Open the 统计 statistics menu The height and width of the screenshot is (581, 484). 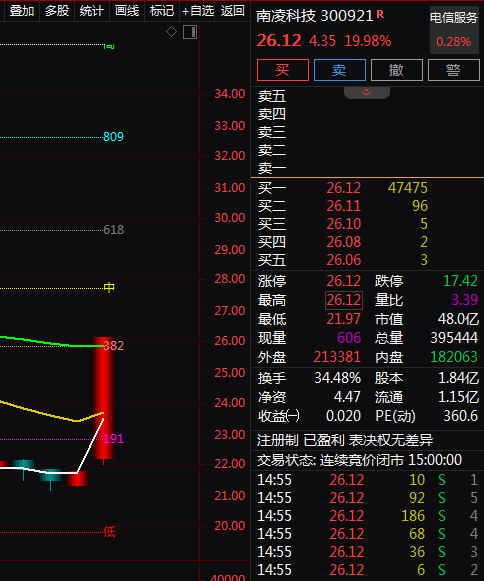(x=92, y=11)
